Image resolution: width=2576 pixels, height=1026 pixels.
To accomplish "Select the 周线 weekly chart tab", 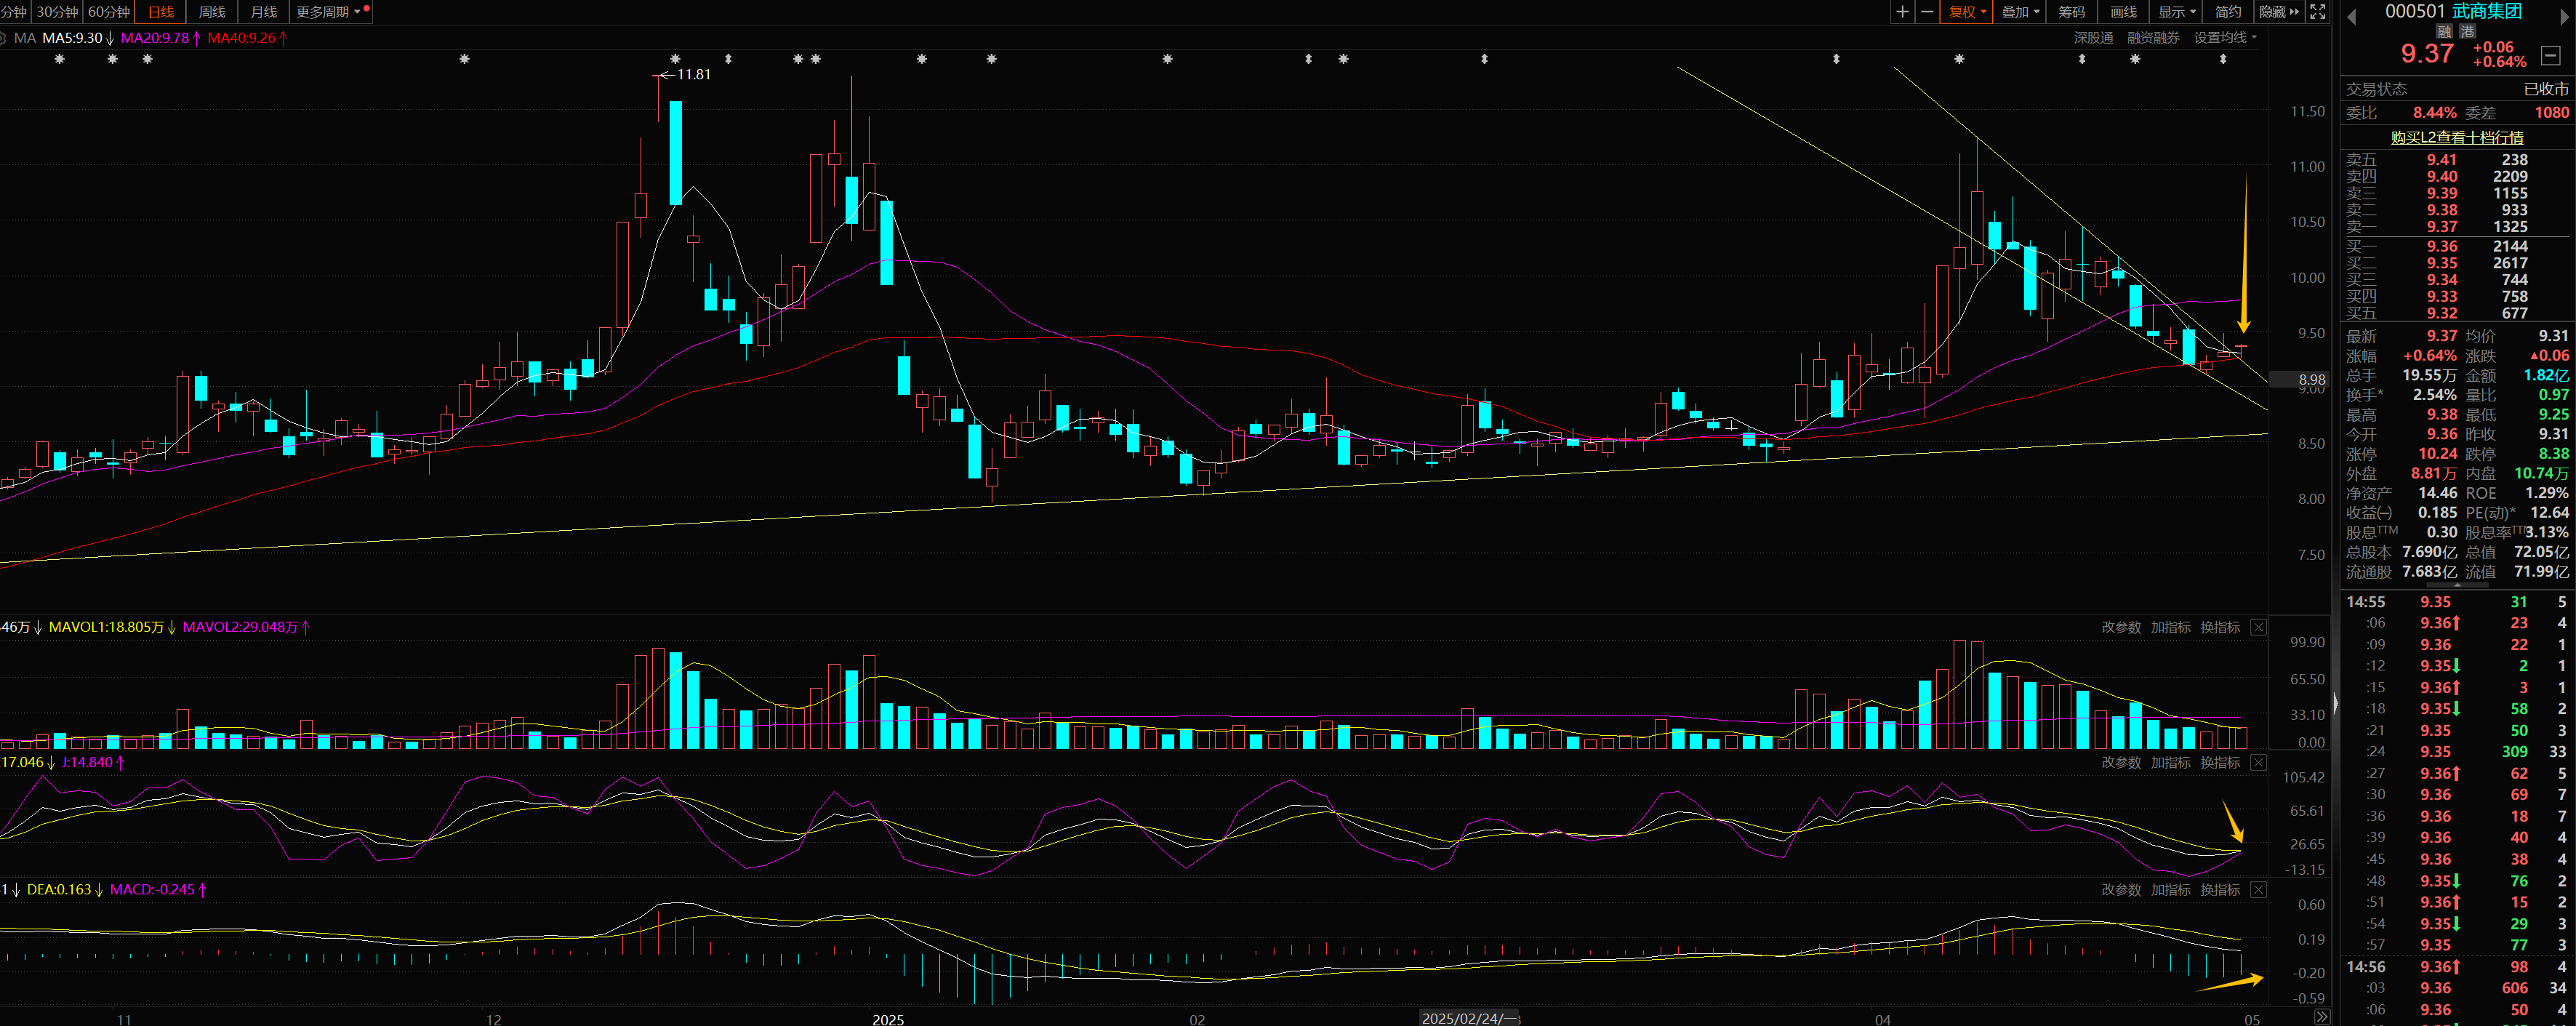I will [x=212, y=12].
